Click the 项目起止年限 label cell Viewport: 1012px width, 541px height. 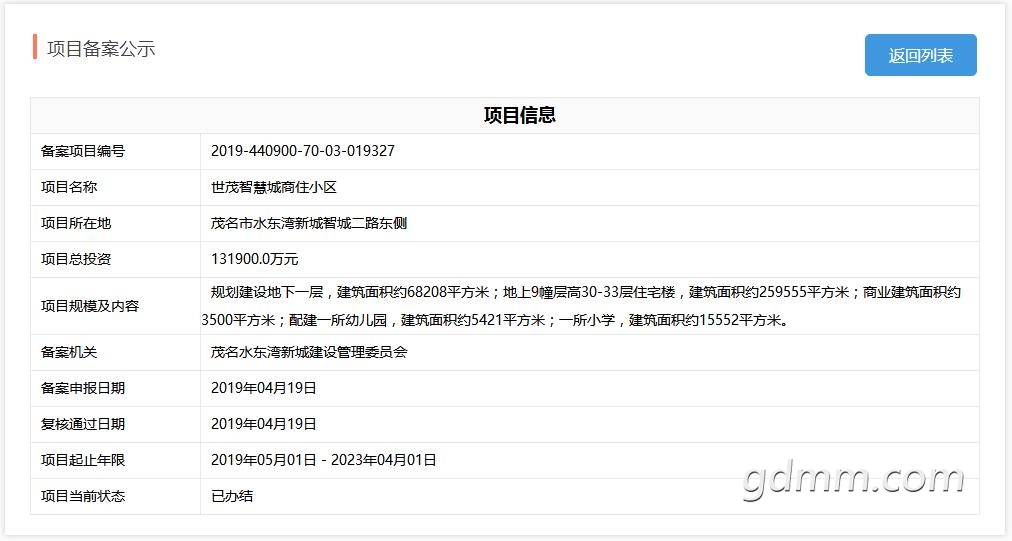(116, 461)
